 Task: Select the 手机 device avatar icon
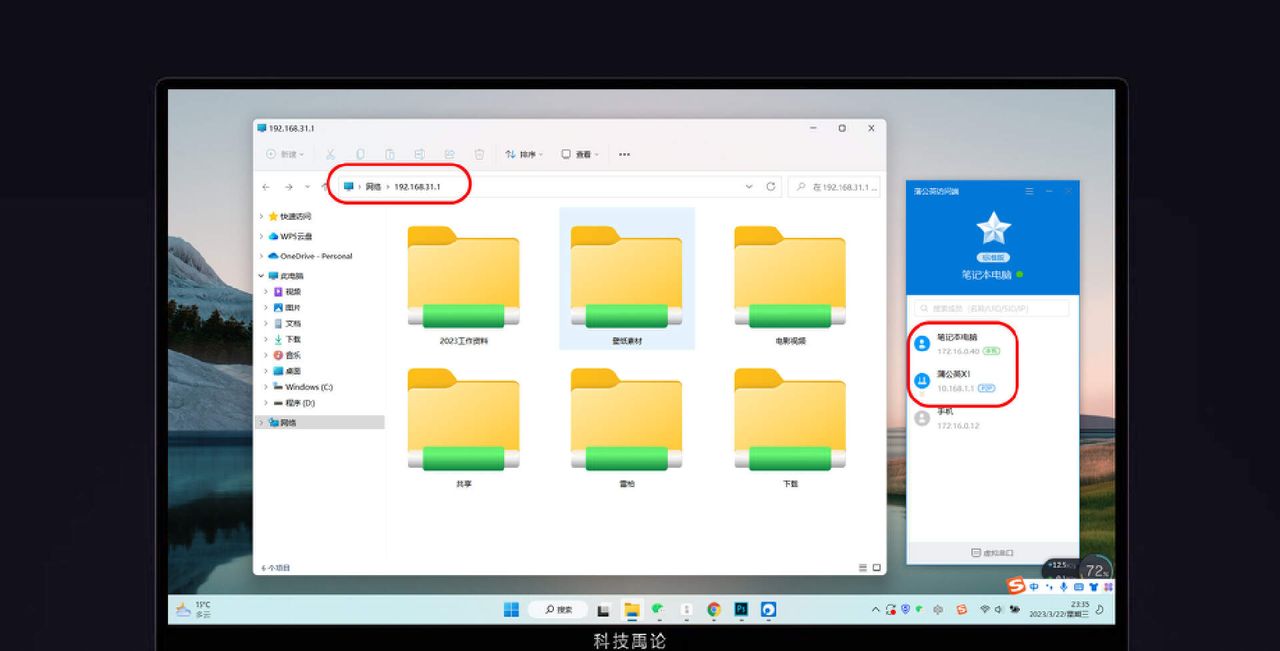(922, 418)
